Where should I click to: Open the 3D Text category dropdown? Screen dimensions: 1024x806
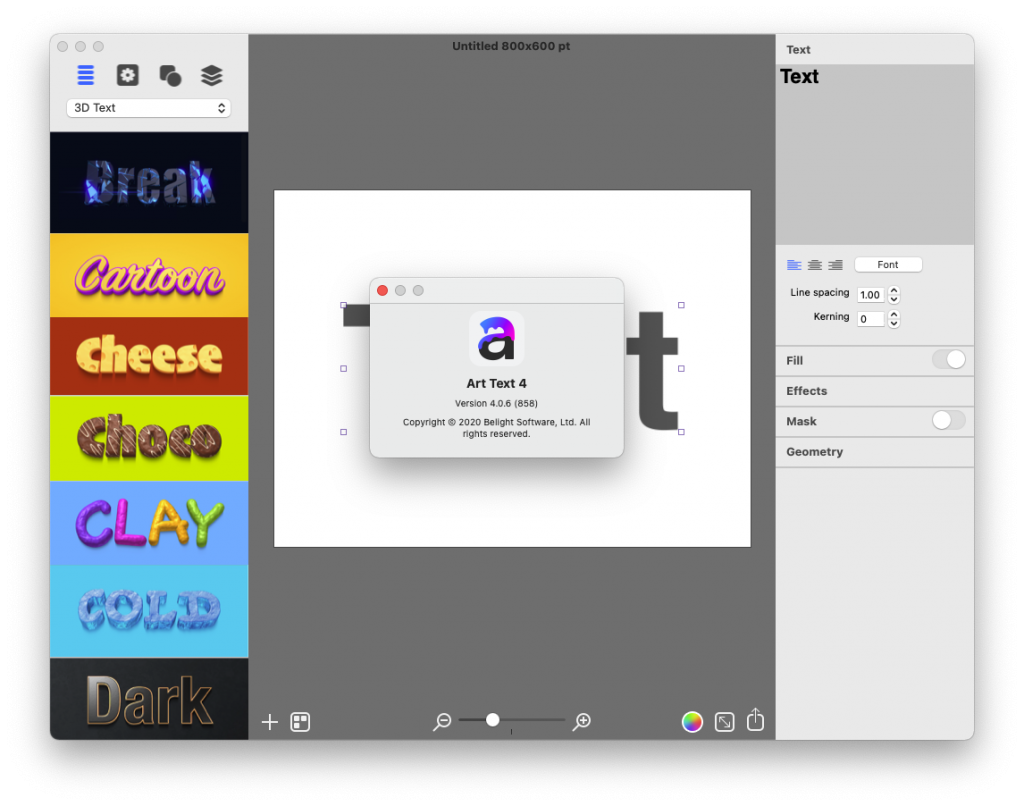[149, 108]
